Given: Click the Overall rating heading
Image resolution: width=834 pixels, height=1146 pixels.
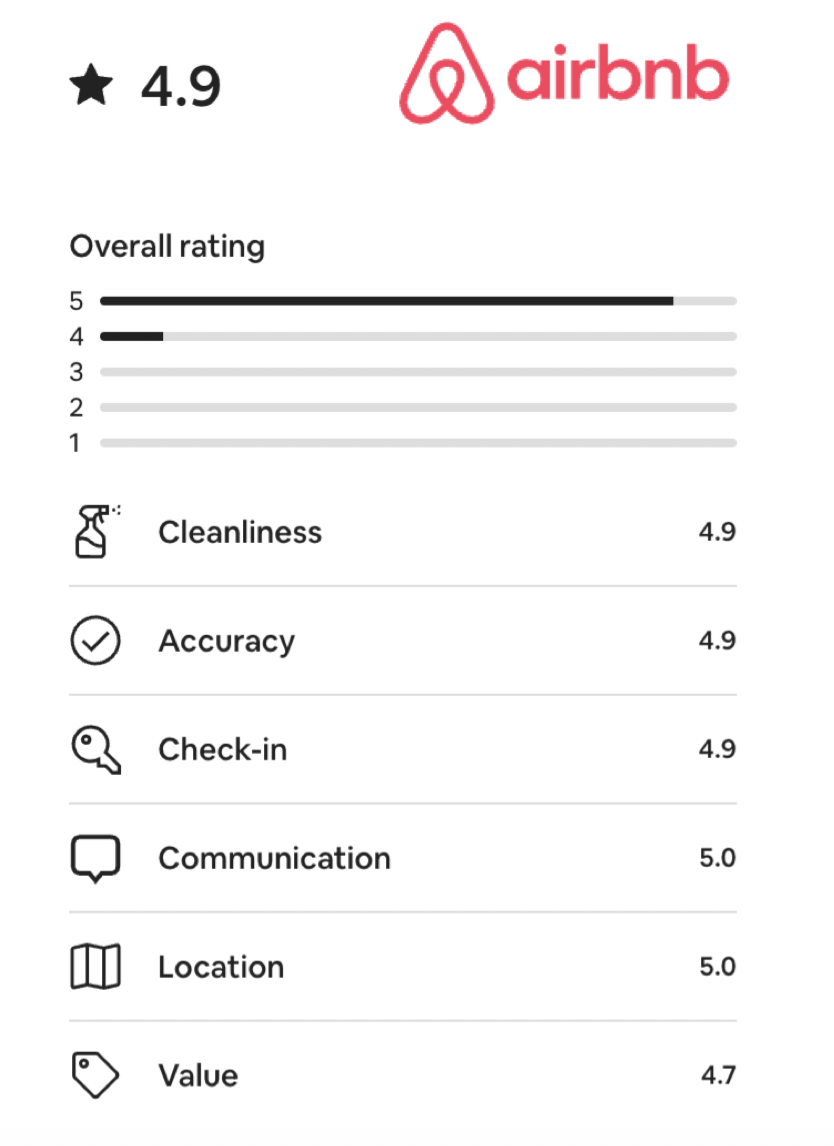Looking at the screenshot, I should coord(167,246).
